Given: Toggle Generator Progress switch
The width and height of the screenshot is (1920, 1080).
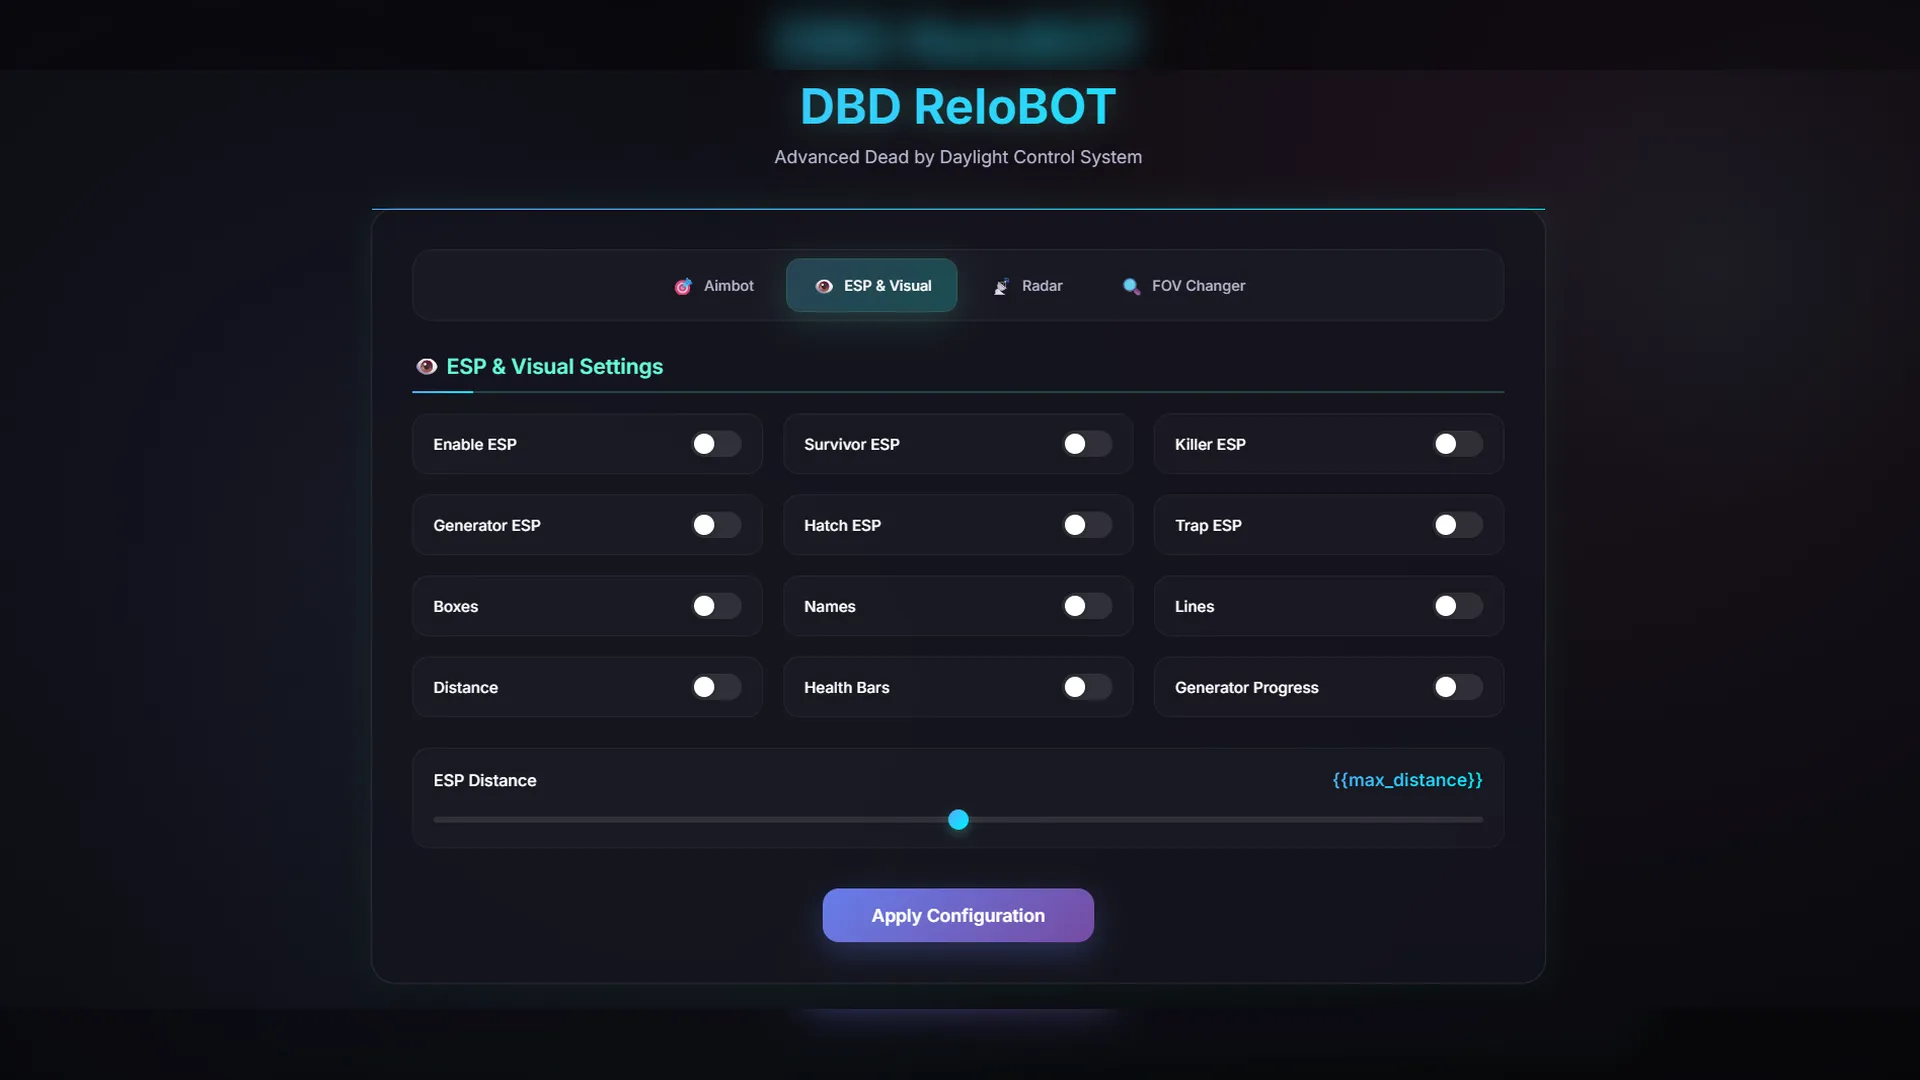Looking at the screenshot, I should (1457, 687).
